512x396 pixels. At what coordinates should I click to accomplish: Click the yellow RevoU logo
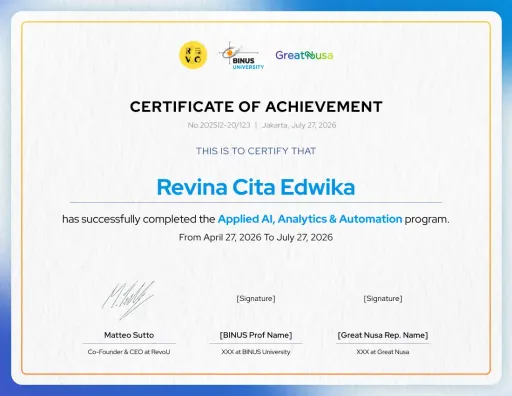point(193,55)
